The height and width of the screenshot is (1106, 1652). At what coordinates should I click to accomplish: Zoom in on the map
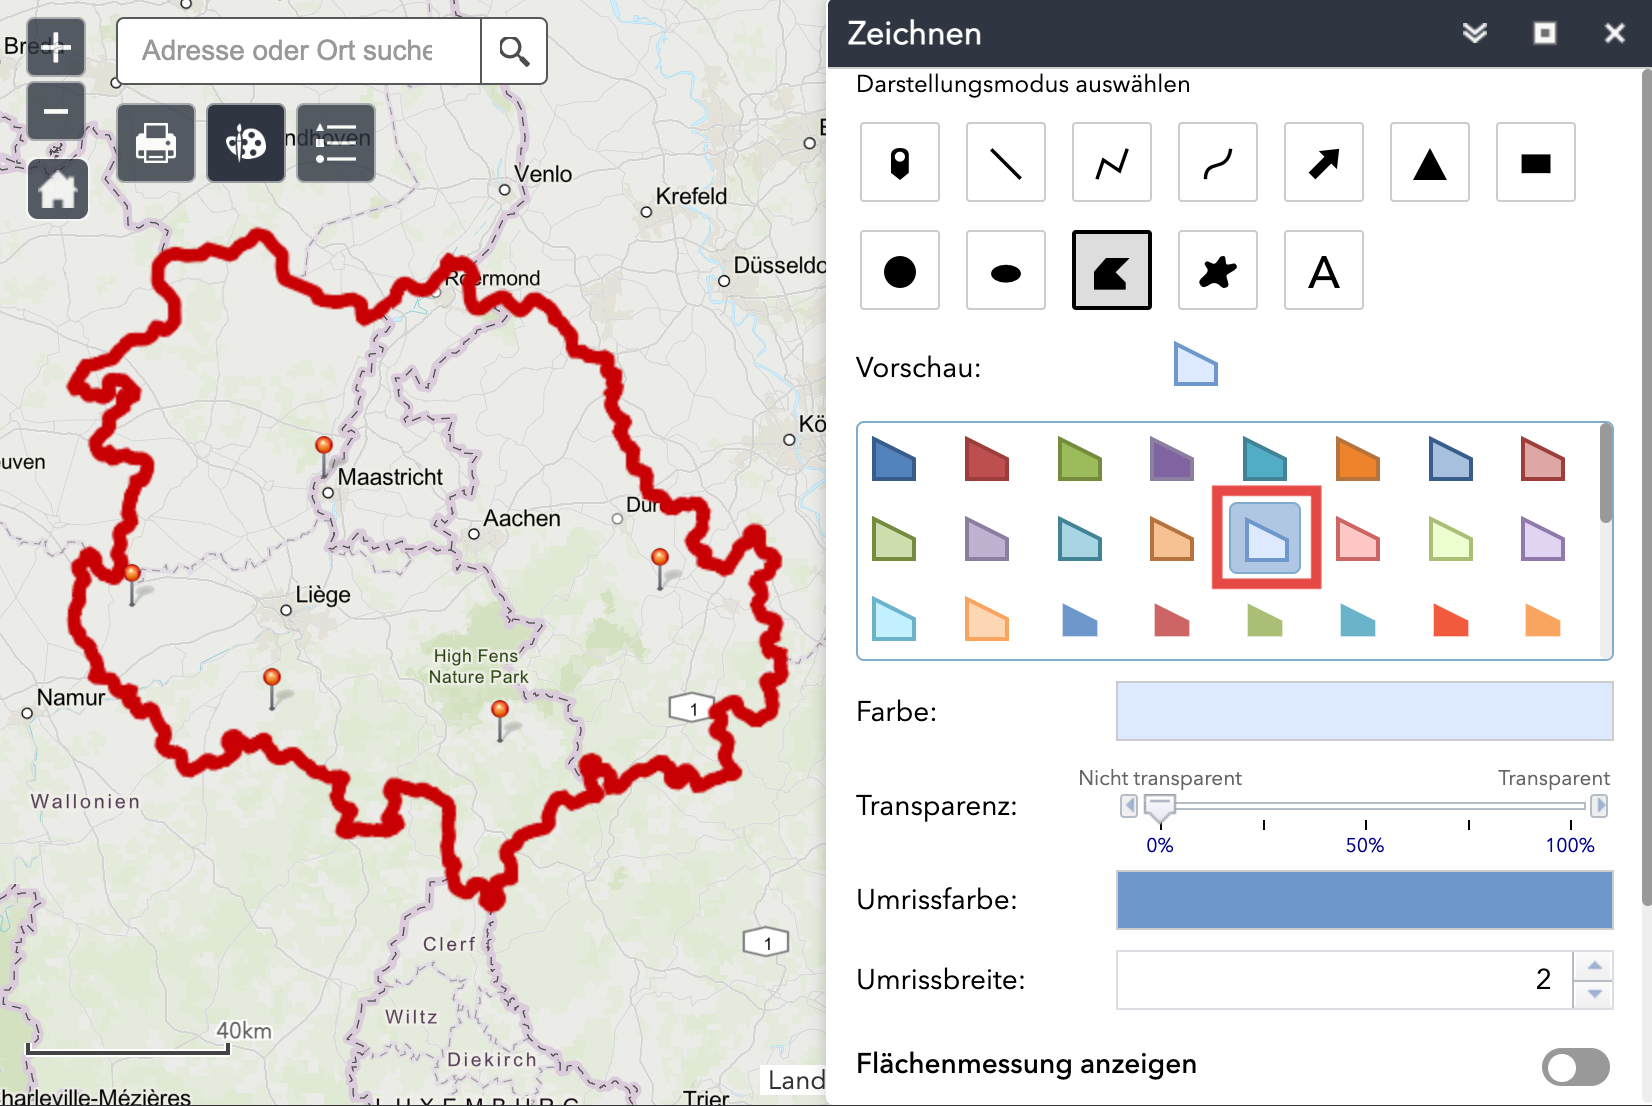[56, 47]
